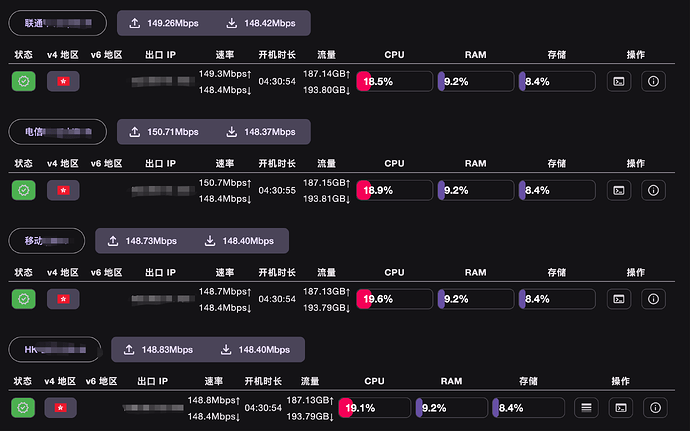Show info details for the 移动 server
The image size is (690, 431).
654,298
